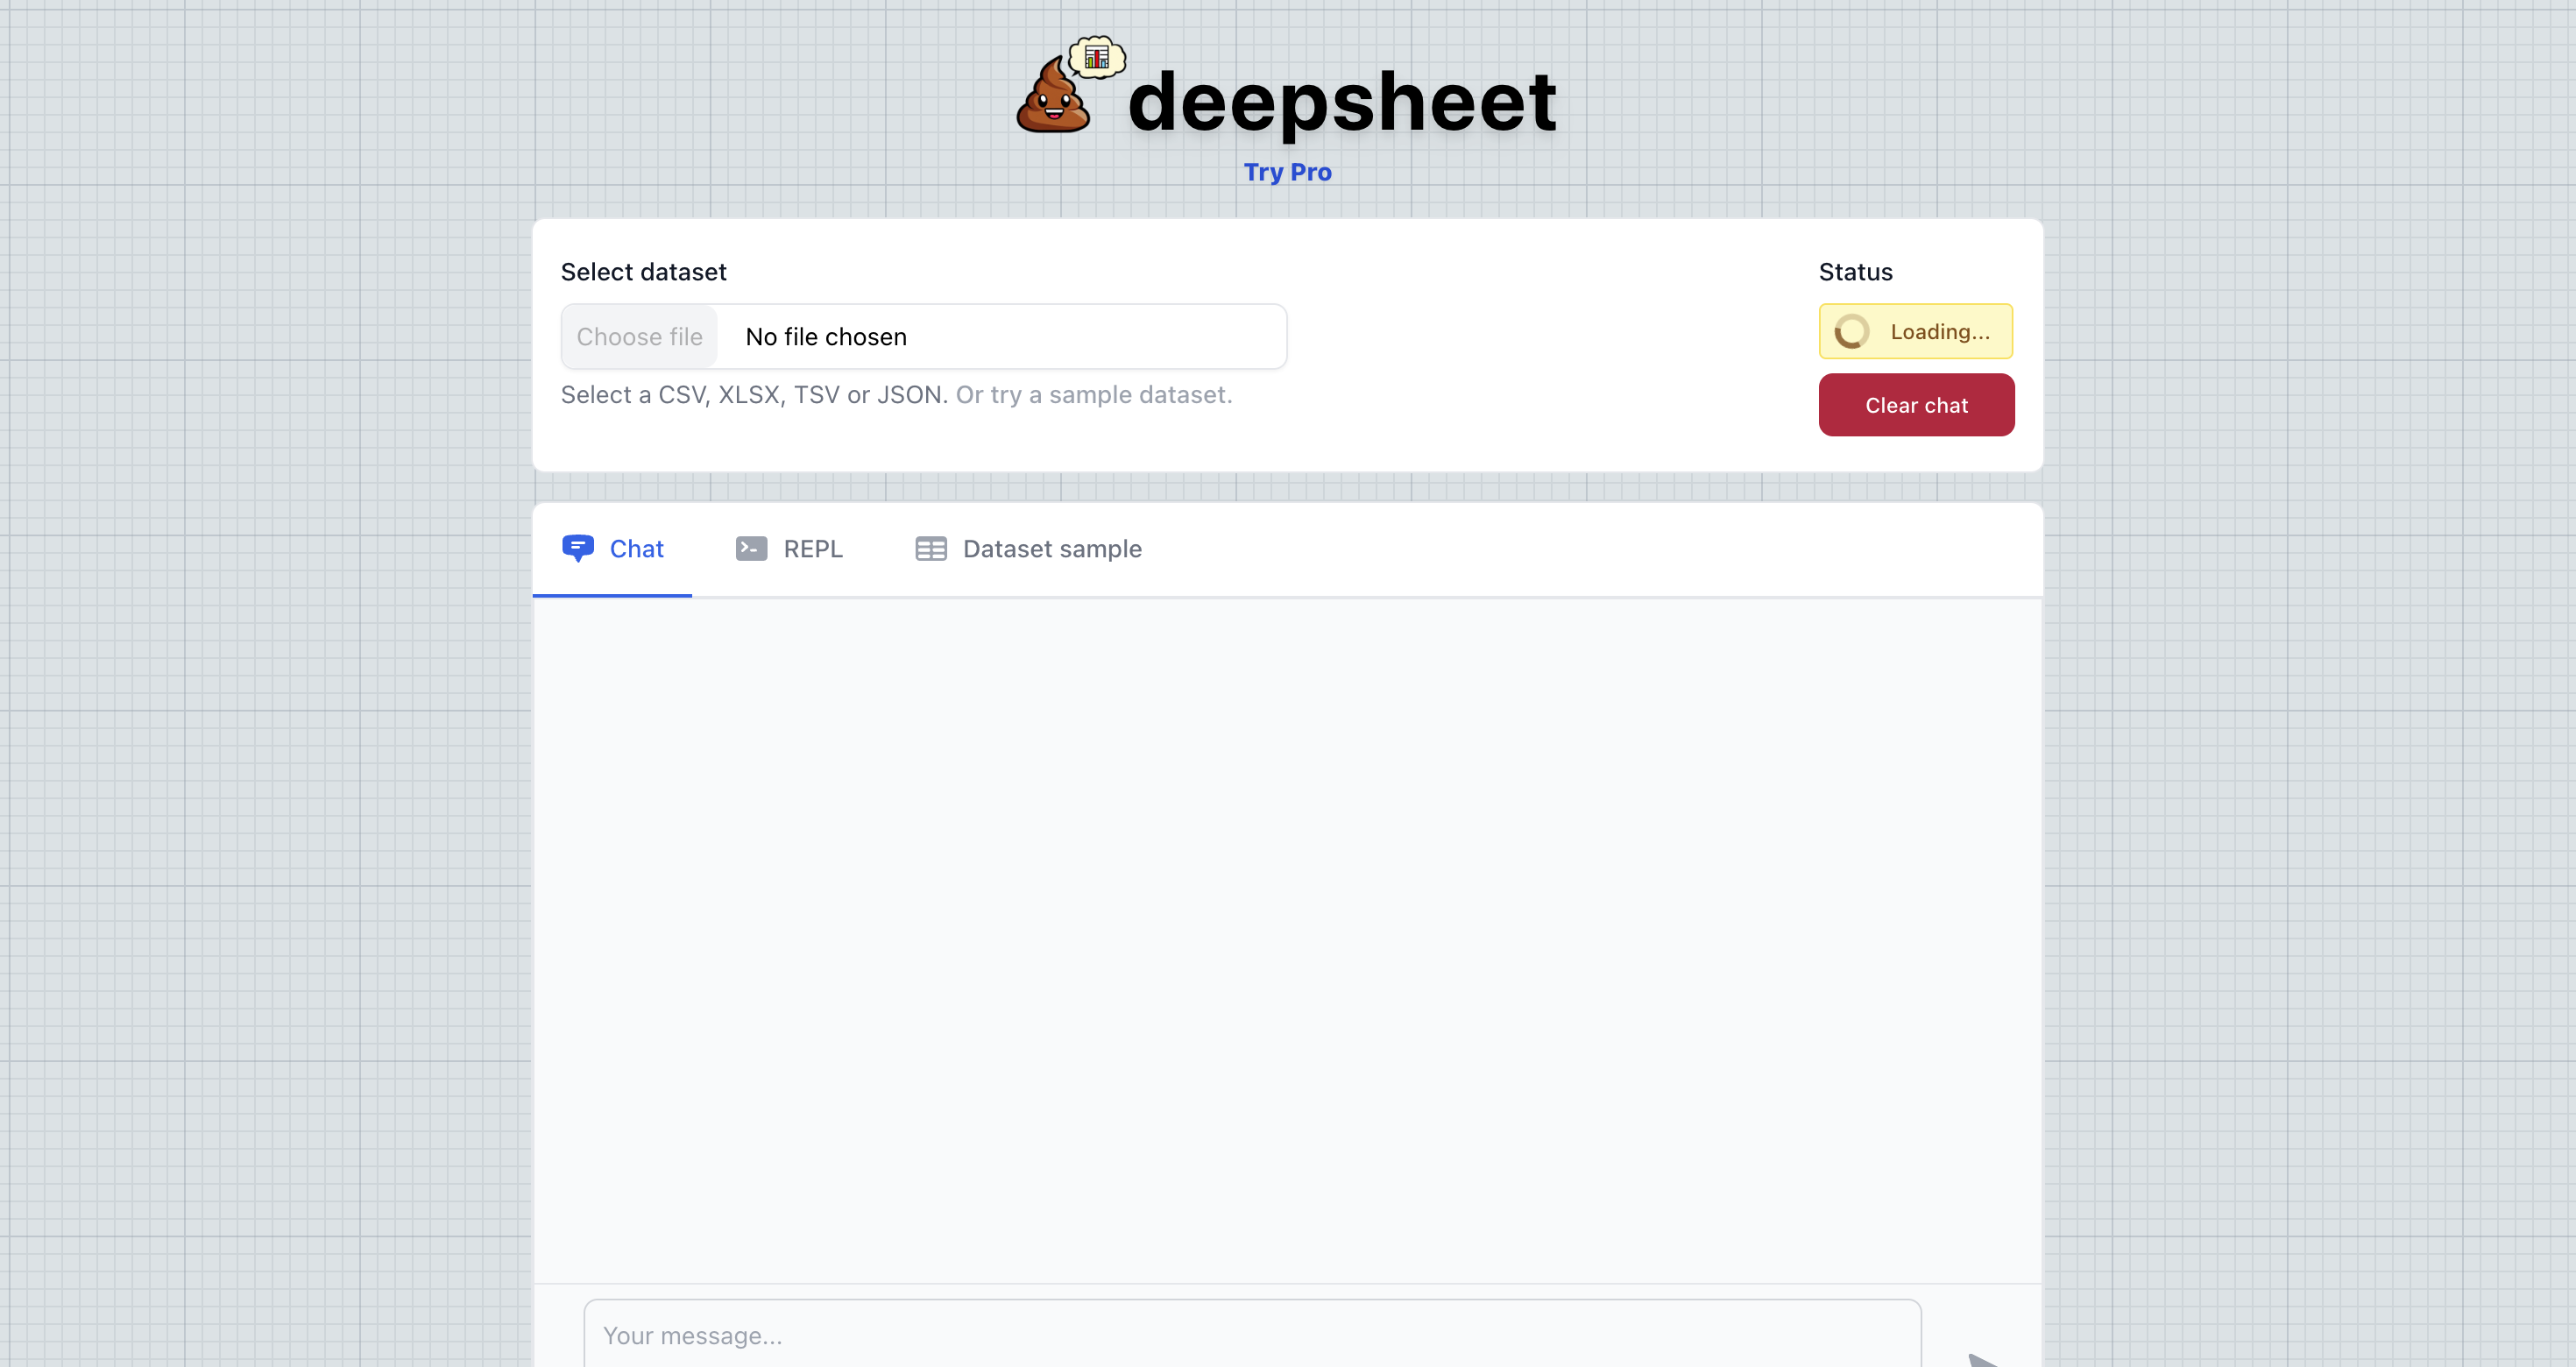Click the Choose file button

640,337
